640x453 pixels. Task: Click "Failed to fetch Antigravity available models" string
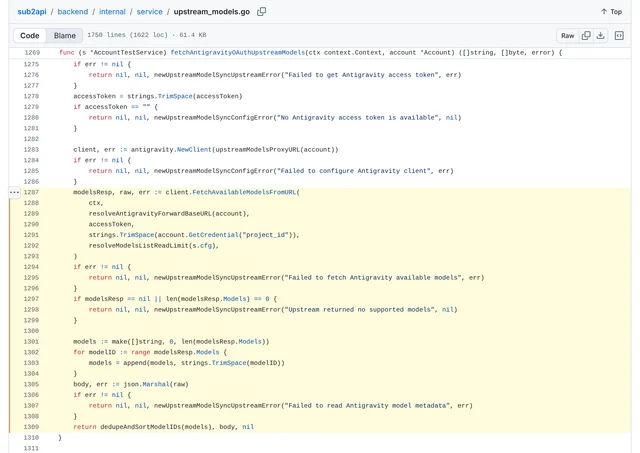373,278
